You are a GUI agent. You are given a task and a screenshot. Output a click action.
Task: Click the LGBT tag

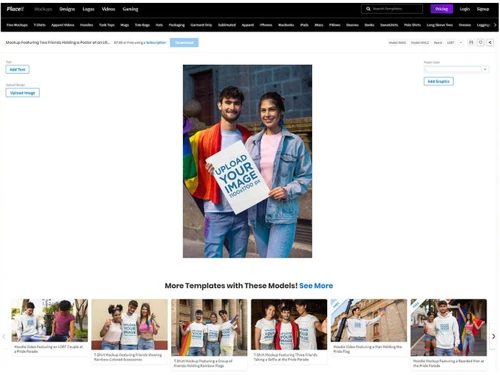450,43
